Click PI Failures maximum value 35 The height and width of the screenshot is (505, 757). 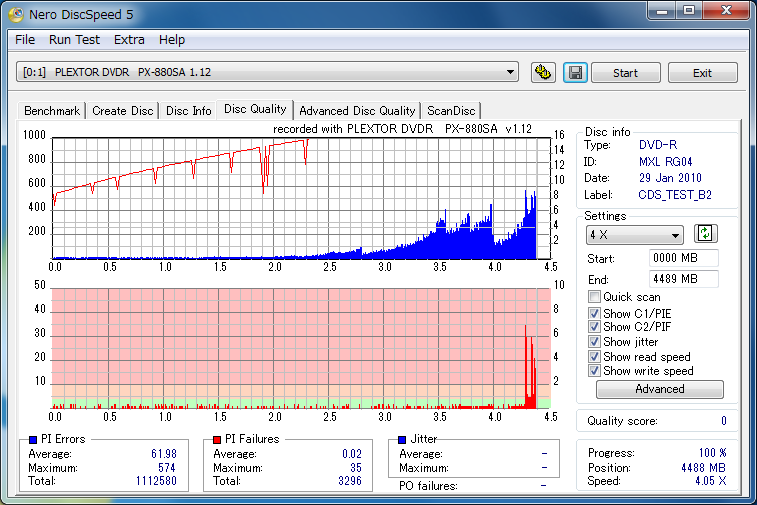click(356, 467)
